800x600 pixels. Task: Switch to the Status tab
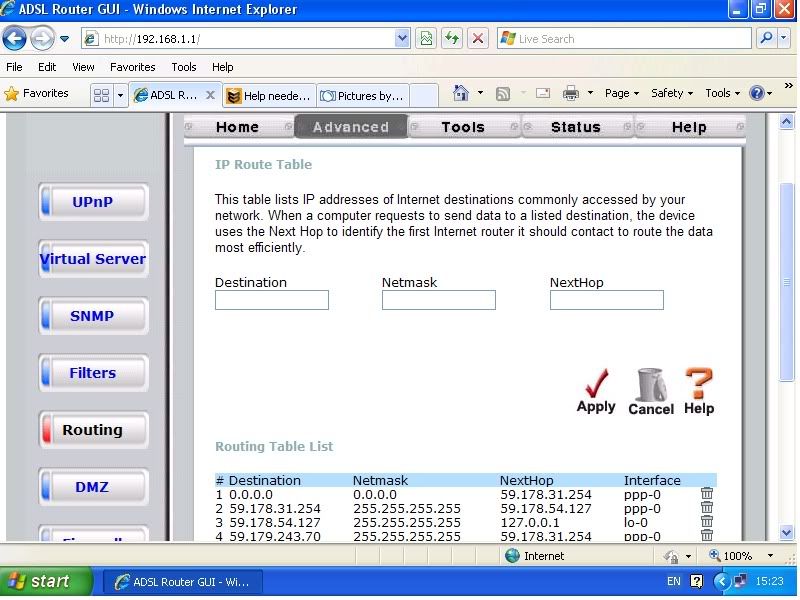[575, 127]
